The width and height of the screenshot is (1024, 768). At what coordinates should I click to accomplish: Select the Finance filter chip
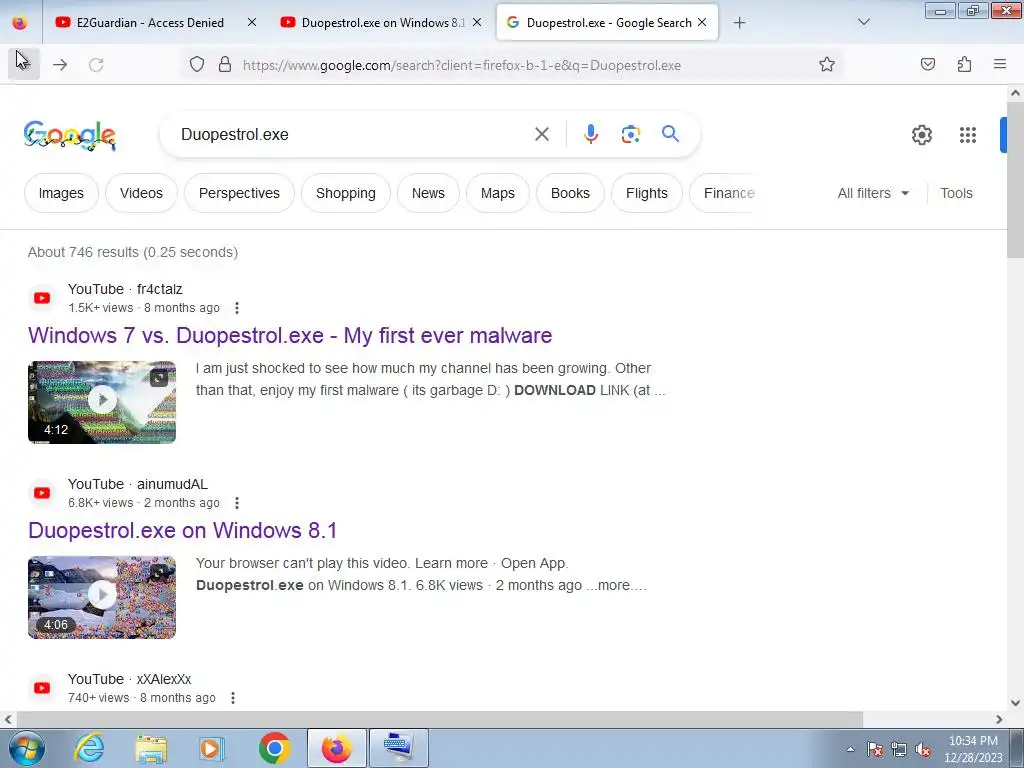click(x=724, y=193)
